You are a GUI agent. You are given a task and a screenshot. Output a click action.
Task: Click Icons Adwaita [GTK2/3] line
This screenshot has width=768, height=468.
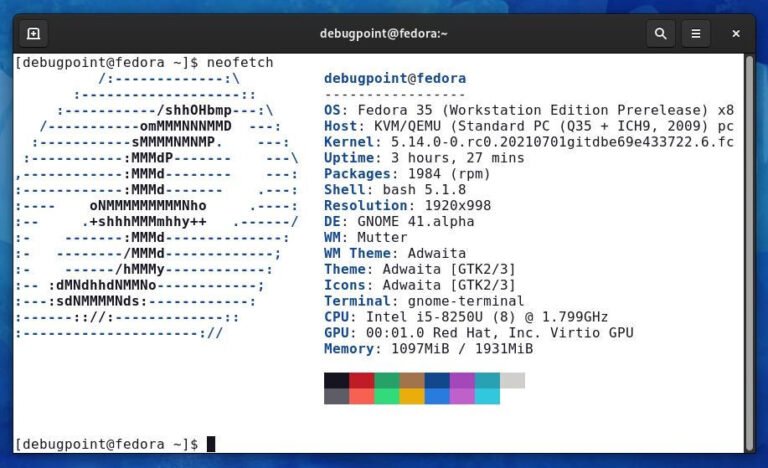(x=420, y=285)
